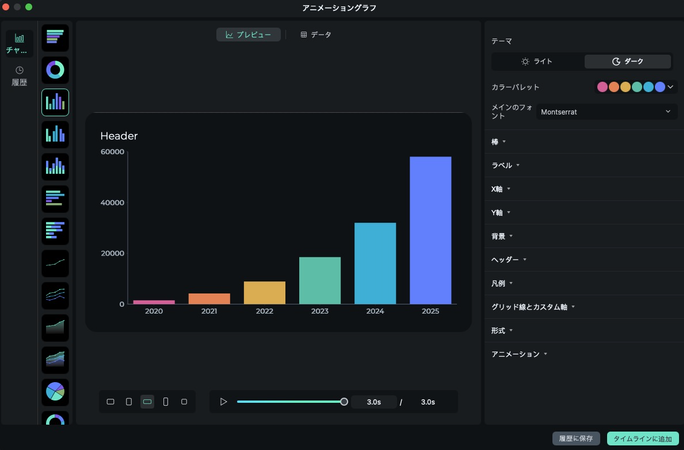This screenshot has height=450, width=684.
Task: Click the Add to Timeline button
Action: (642, 438)
